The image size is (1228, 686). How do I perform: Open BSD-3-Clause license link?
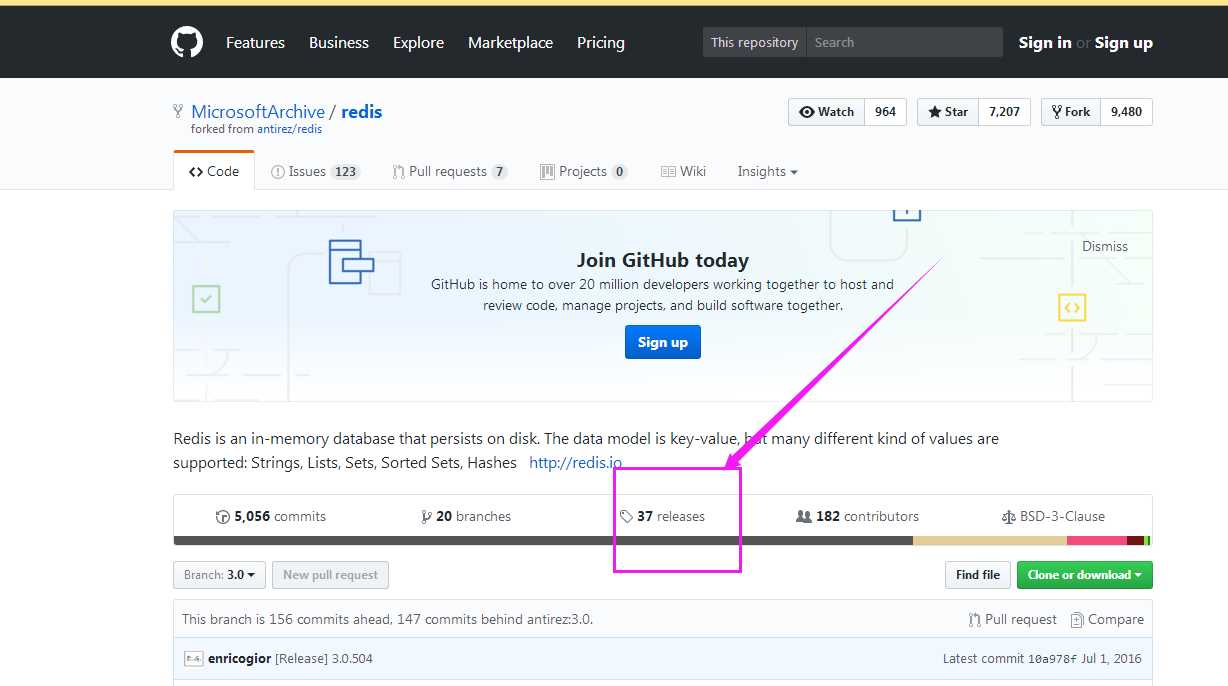(1053, 516)
